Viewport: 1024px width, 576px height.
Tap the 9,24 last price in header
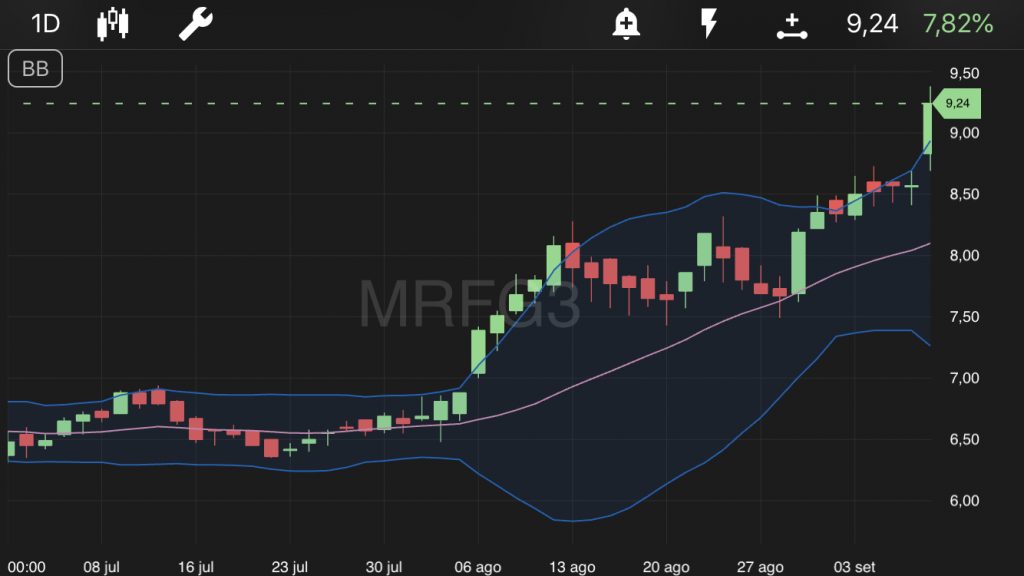pyautogui.click(x=872, y=24)
